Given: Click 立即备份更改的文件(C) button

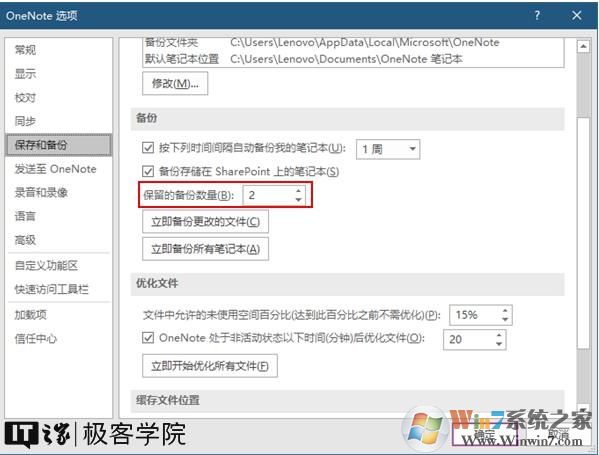Looking at the screenshot, I should click(206, 222).
